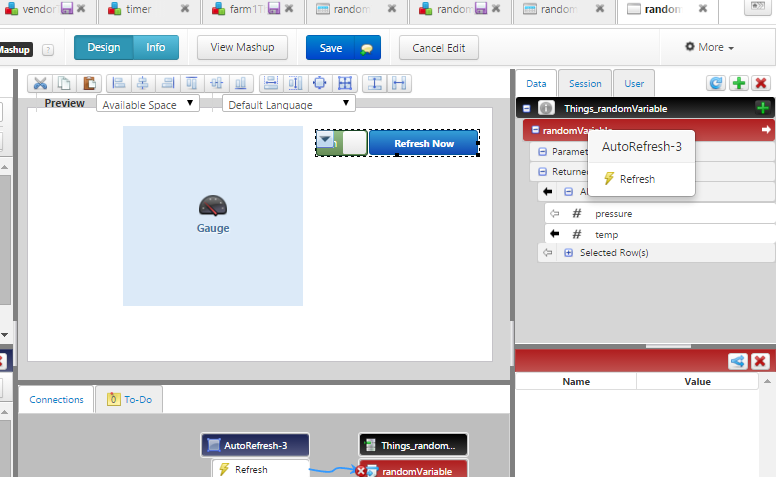Open the More dropdown menu
The width and height of the screenshot is (776, 477).
(709, 47)
